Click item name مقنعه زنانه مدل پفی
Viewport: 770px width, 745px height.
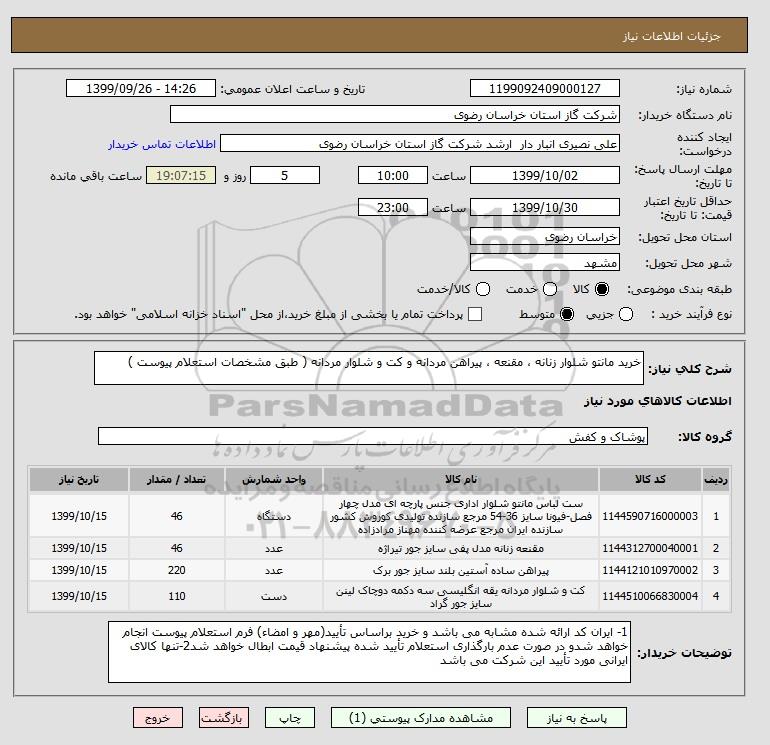coord(461,548)
